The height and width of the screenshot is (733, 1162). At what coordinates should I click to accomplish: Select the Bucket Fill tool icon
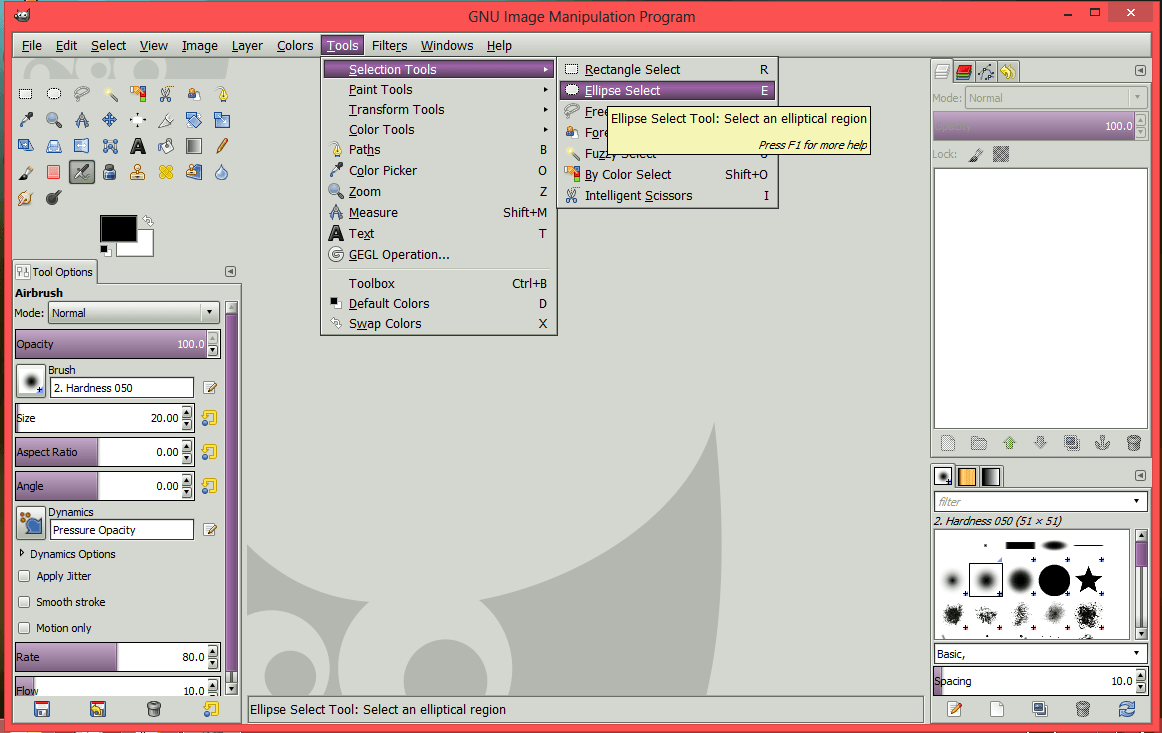(x=166, y=146)
